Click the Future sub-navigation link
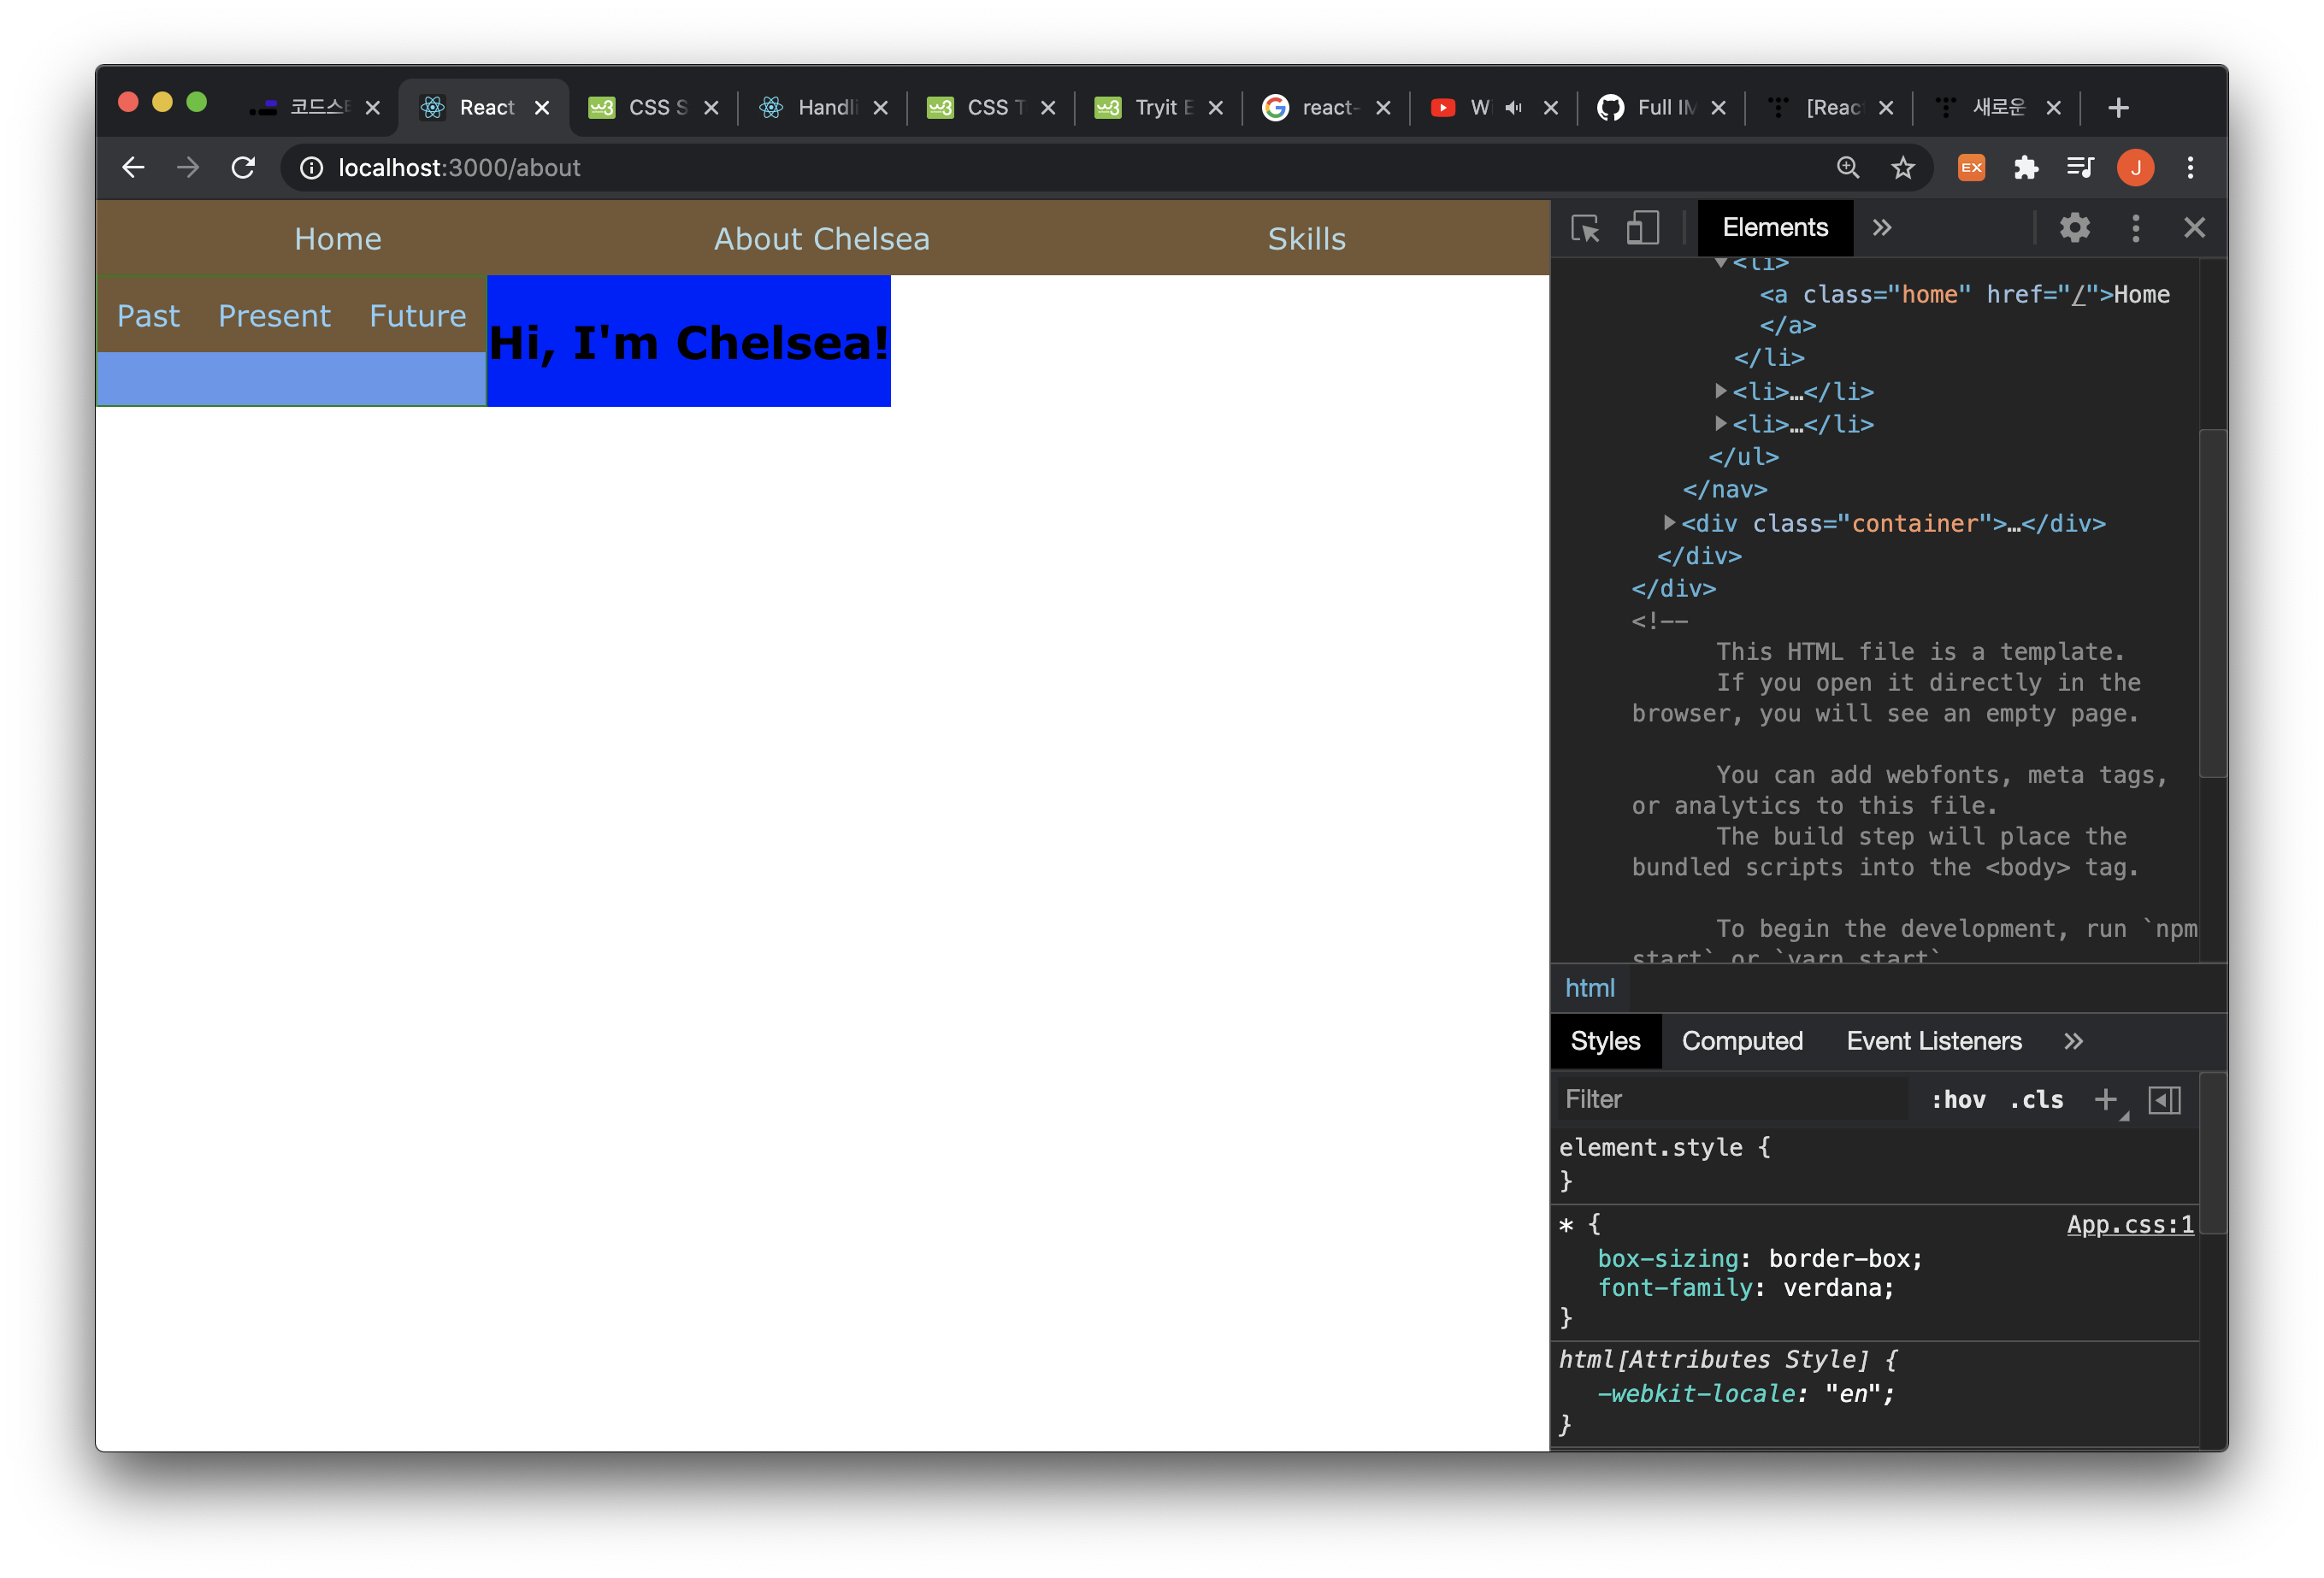Screen dimensions: 2324x1578 point(417,316)
